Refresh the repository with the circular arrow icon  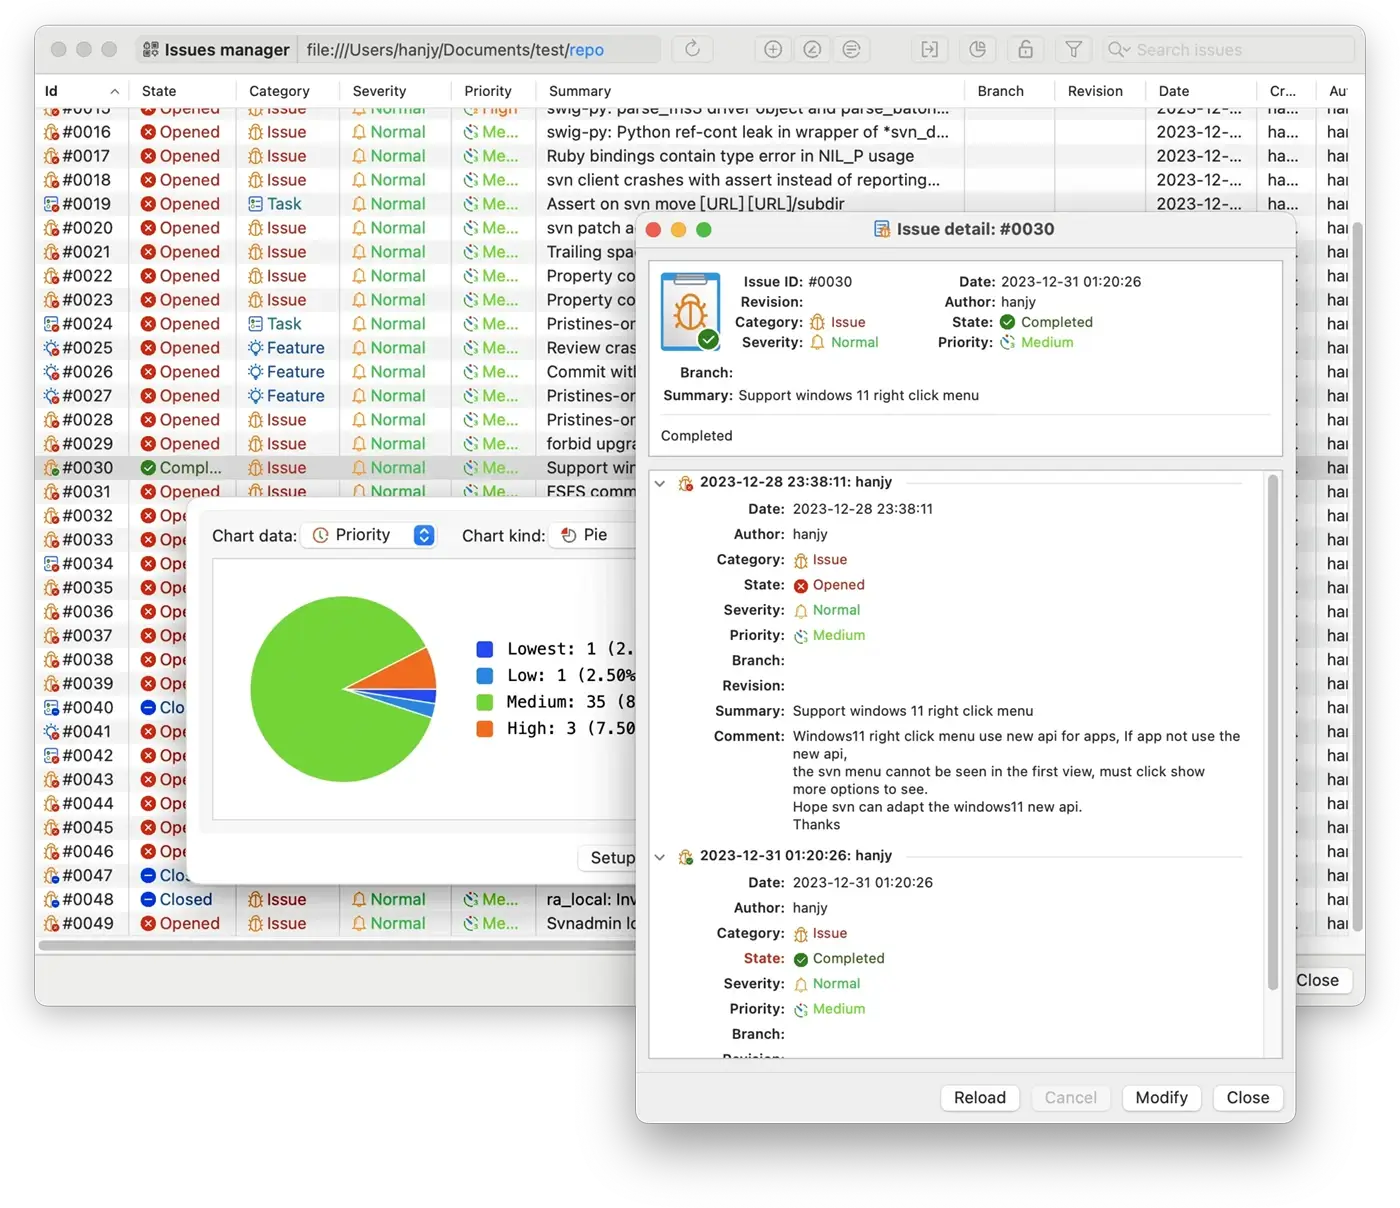(x=691, y=48)
